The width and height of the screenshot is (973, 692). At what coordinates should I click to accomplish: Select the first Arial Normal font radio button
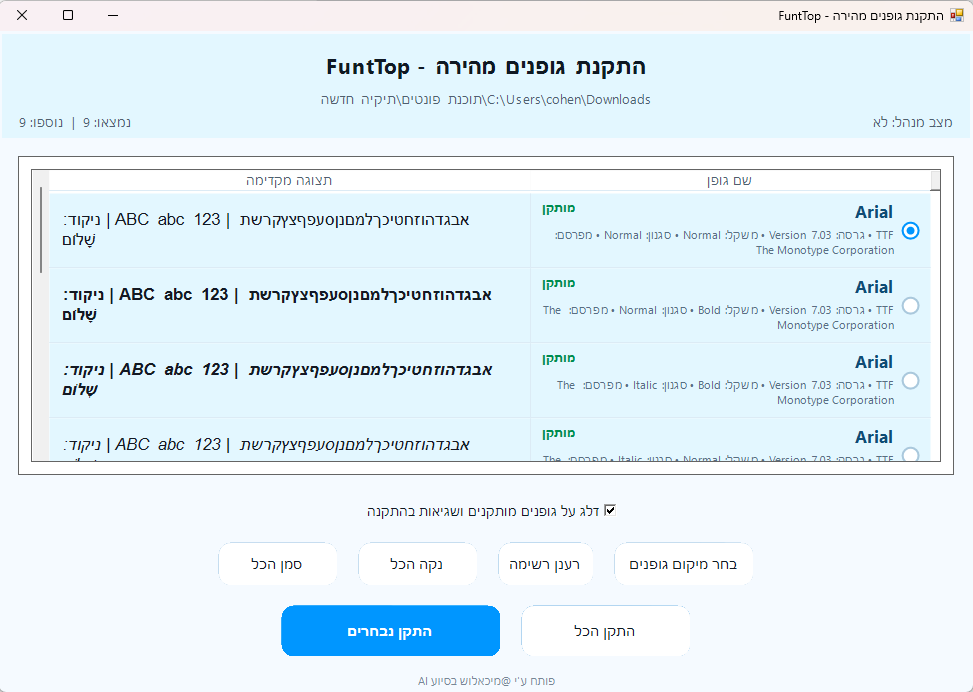point(910,231)
